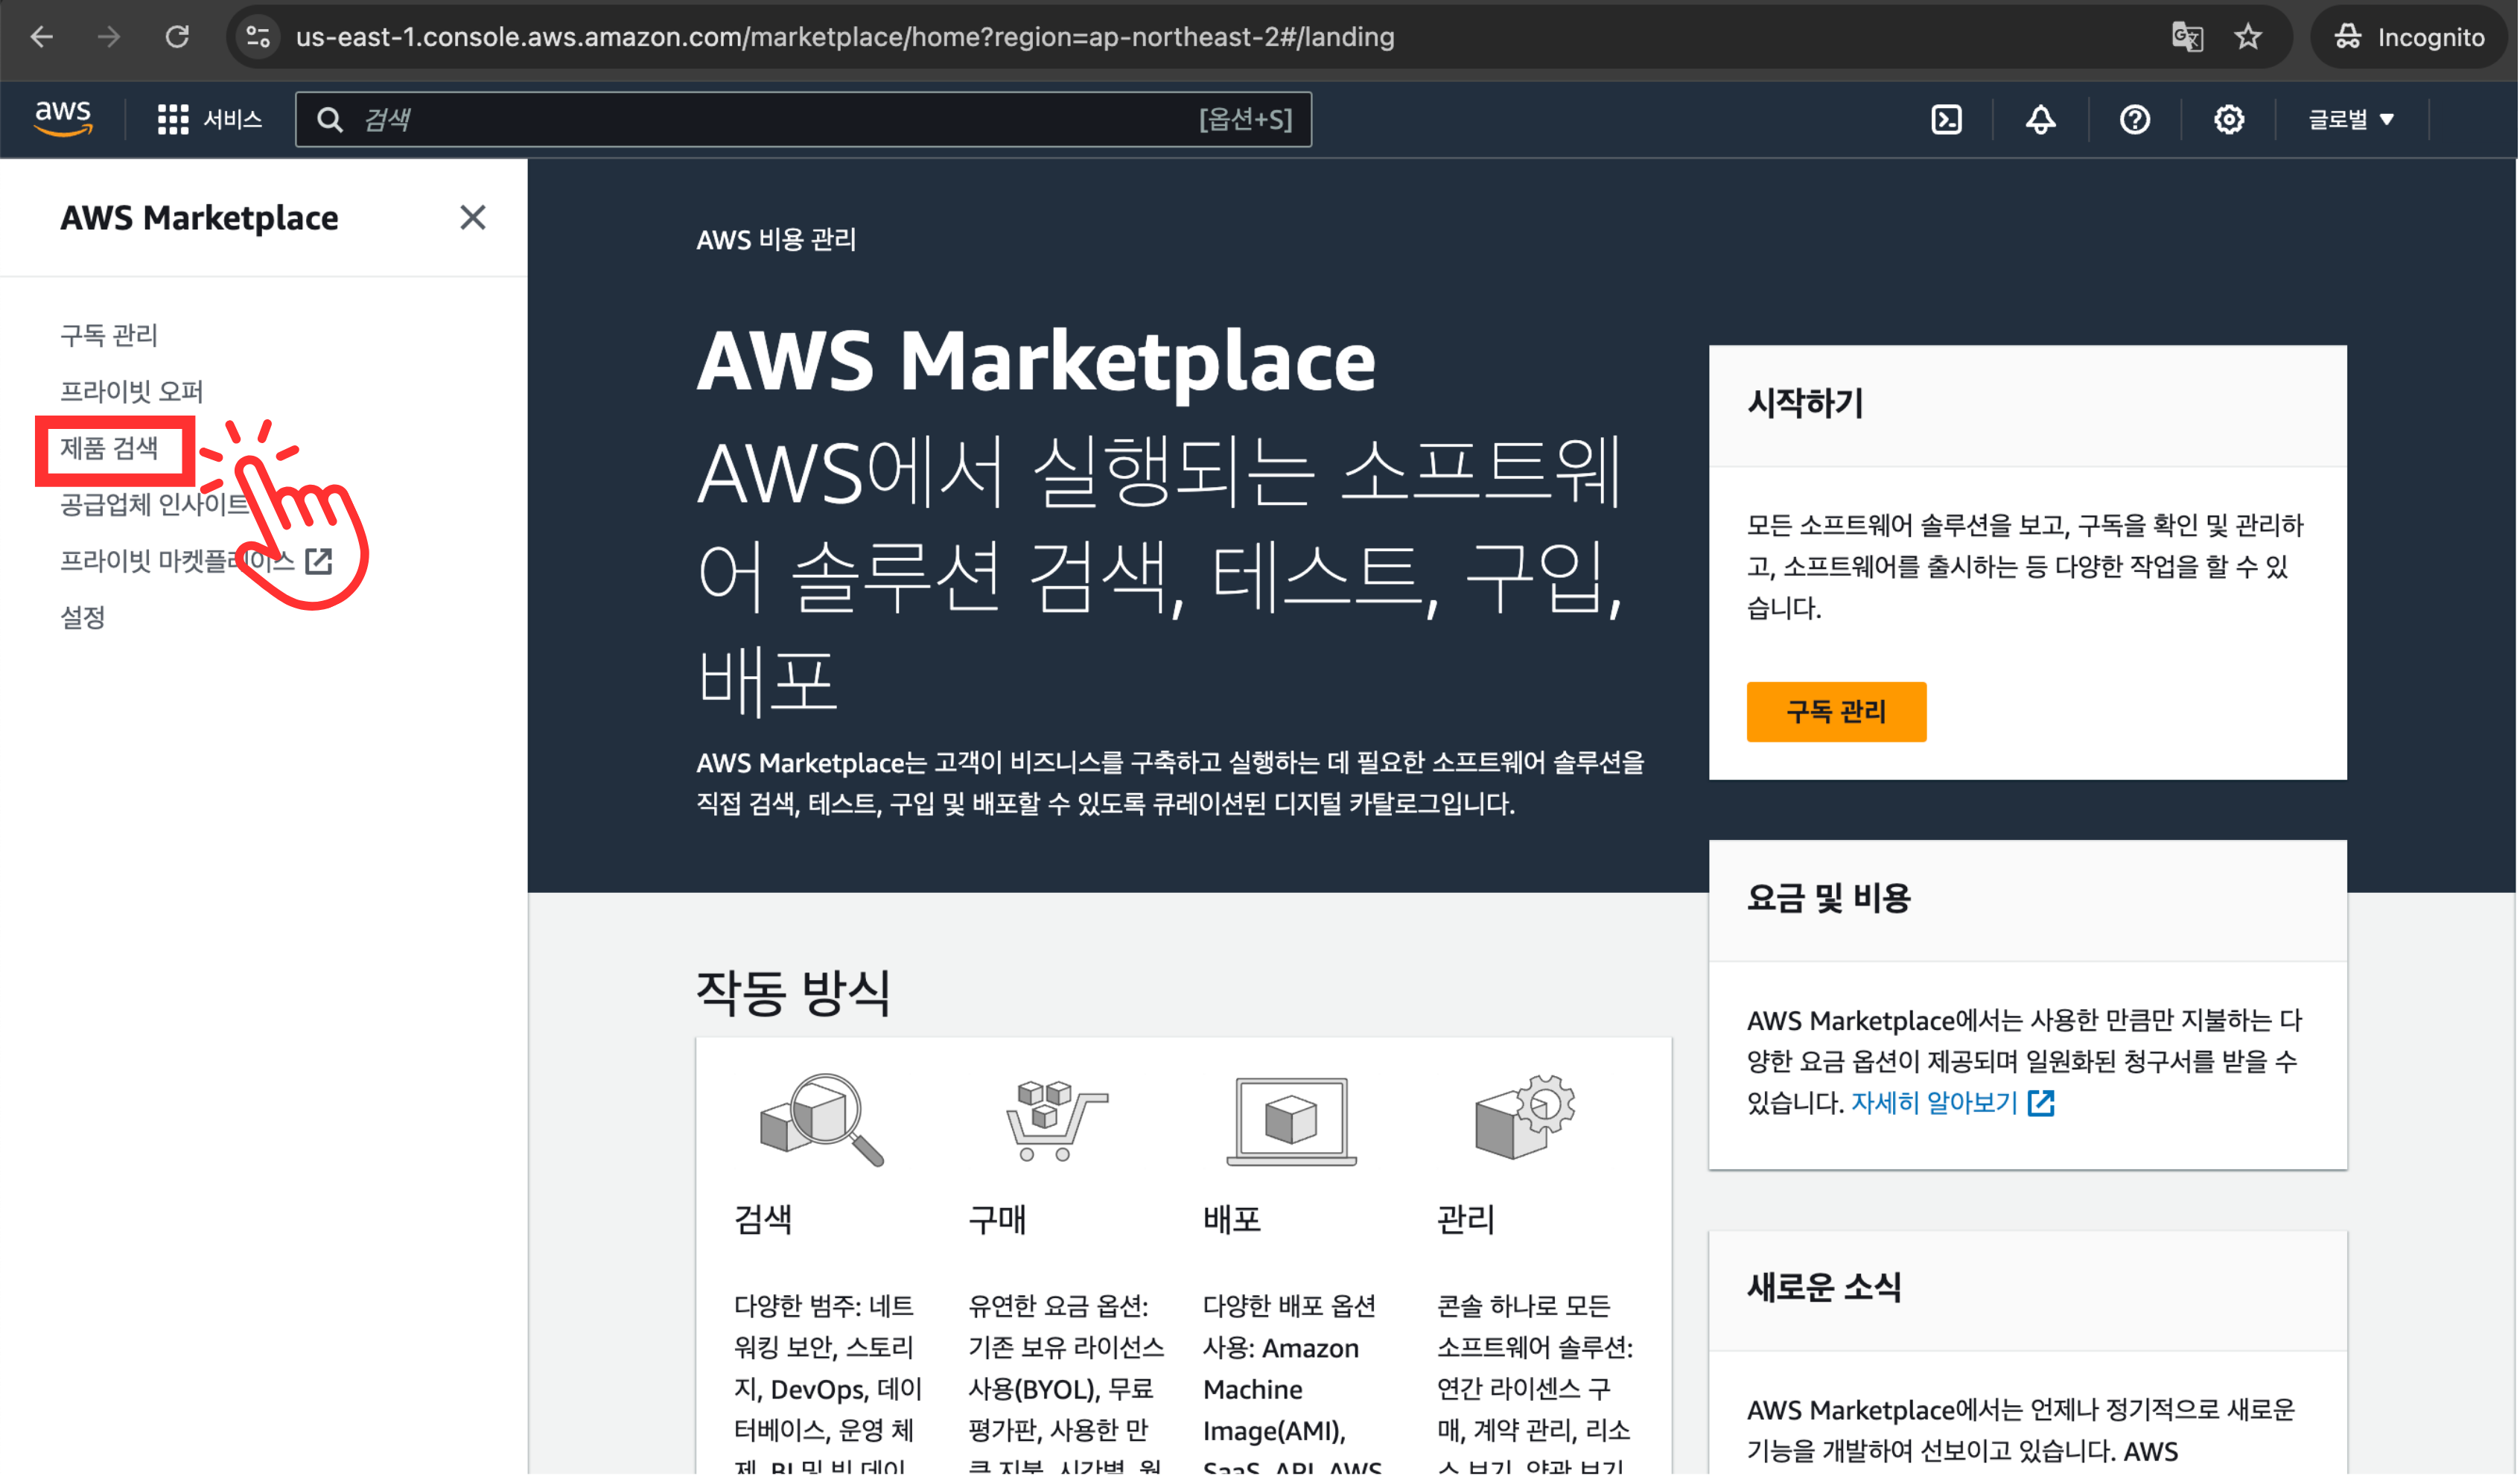Open 프라이빗 오퍼 in the sidebar
Screen dimensions: 2520x1476
click(131, 391)
